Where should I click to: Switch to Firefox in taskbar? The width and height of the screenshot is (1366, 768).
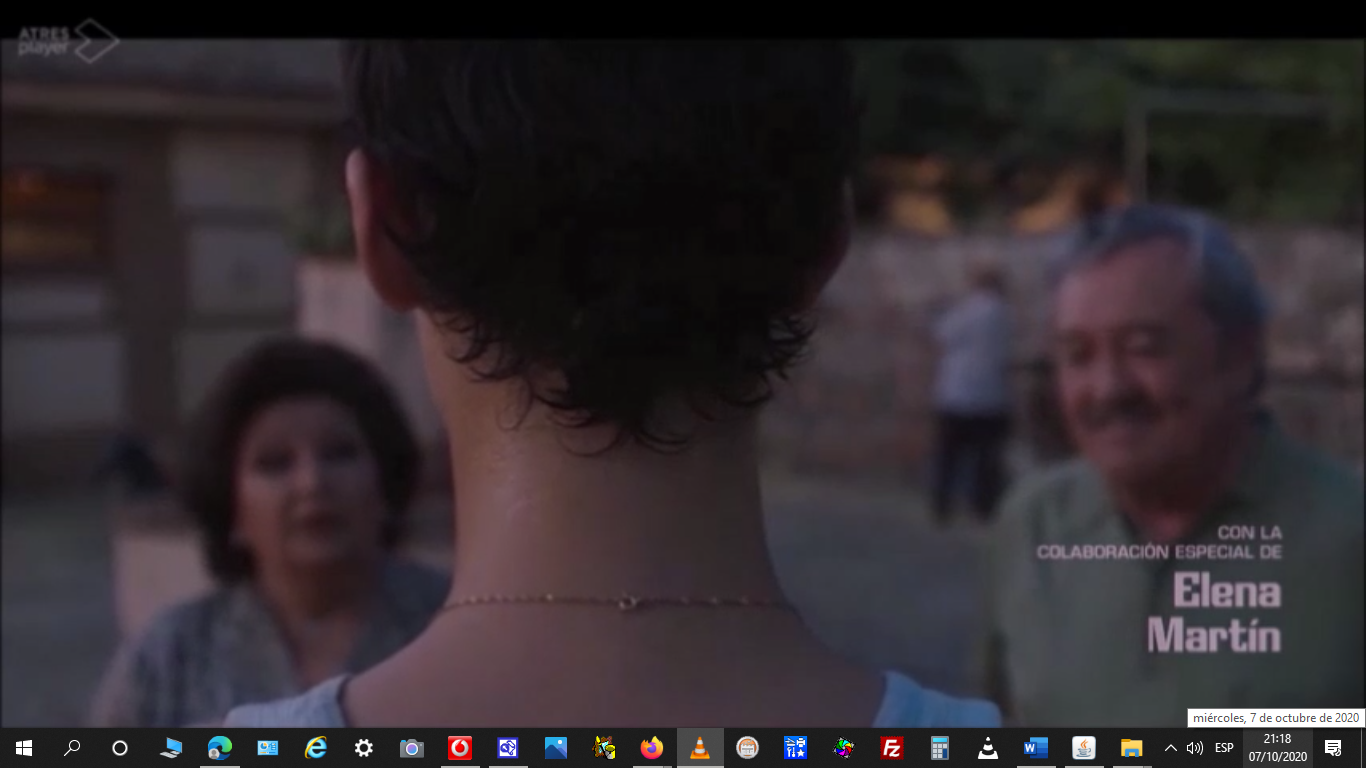[x=651, y=748]
